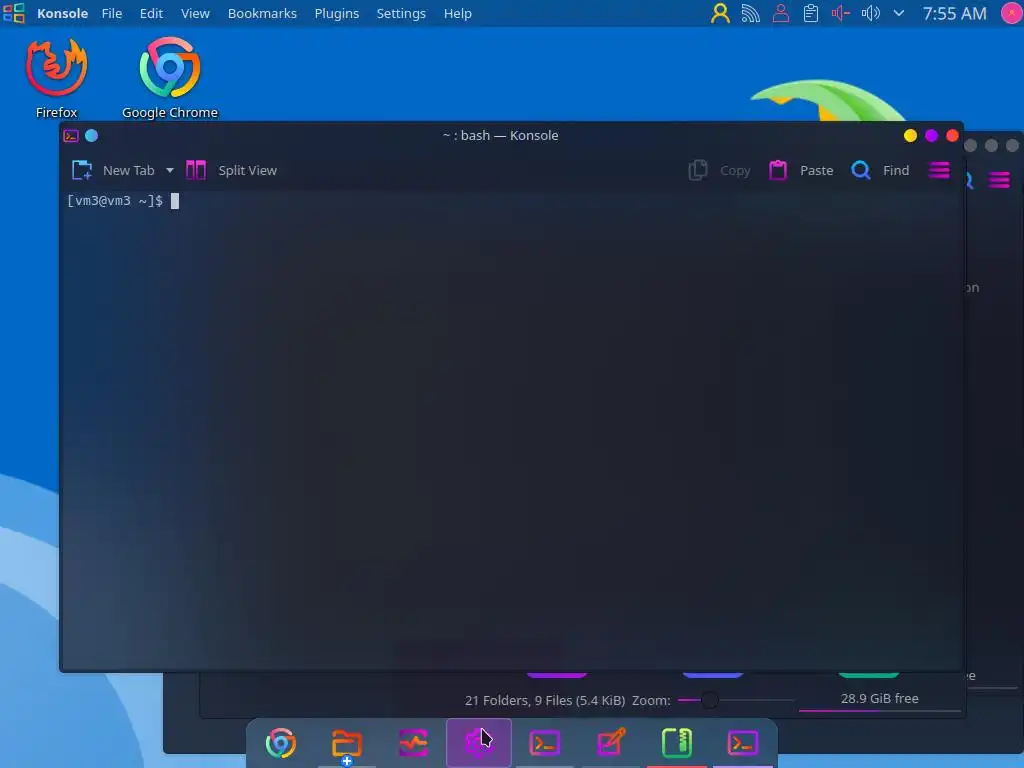This screenshot has height=768, width=1024.
Task: Open the text editor pencil dock icon
Action: click(611, 743)
